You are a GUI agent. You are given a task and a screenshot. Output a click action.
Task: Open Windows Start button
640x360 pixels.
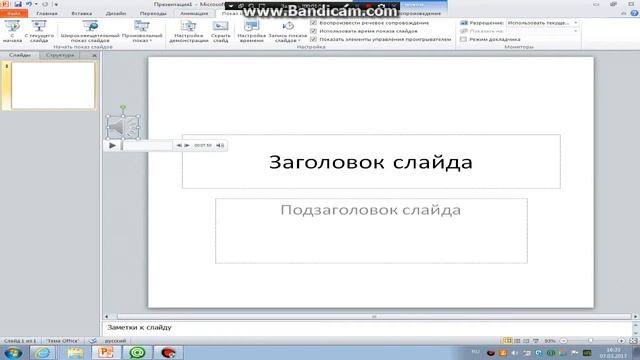pos(13,352)
